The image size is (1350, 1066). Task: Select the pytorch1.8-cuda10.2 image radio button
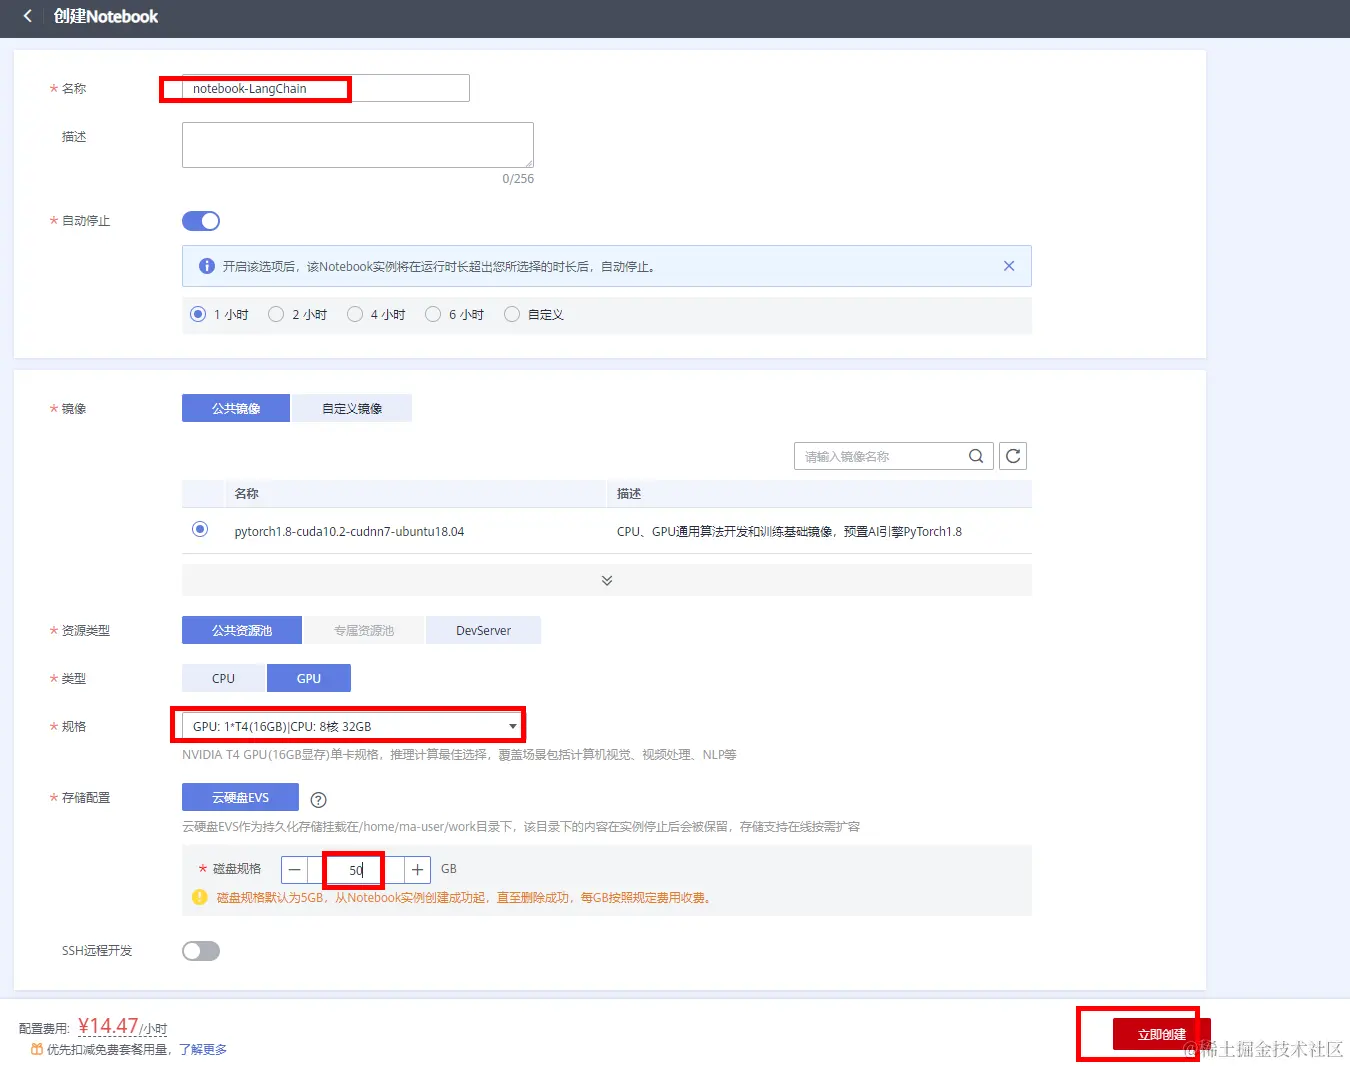(x=200, y=529)
